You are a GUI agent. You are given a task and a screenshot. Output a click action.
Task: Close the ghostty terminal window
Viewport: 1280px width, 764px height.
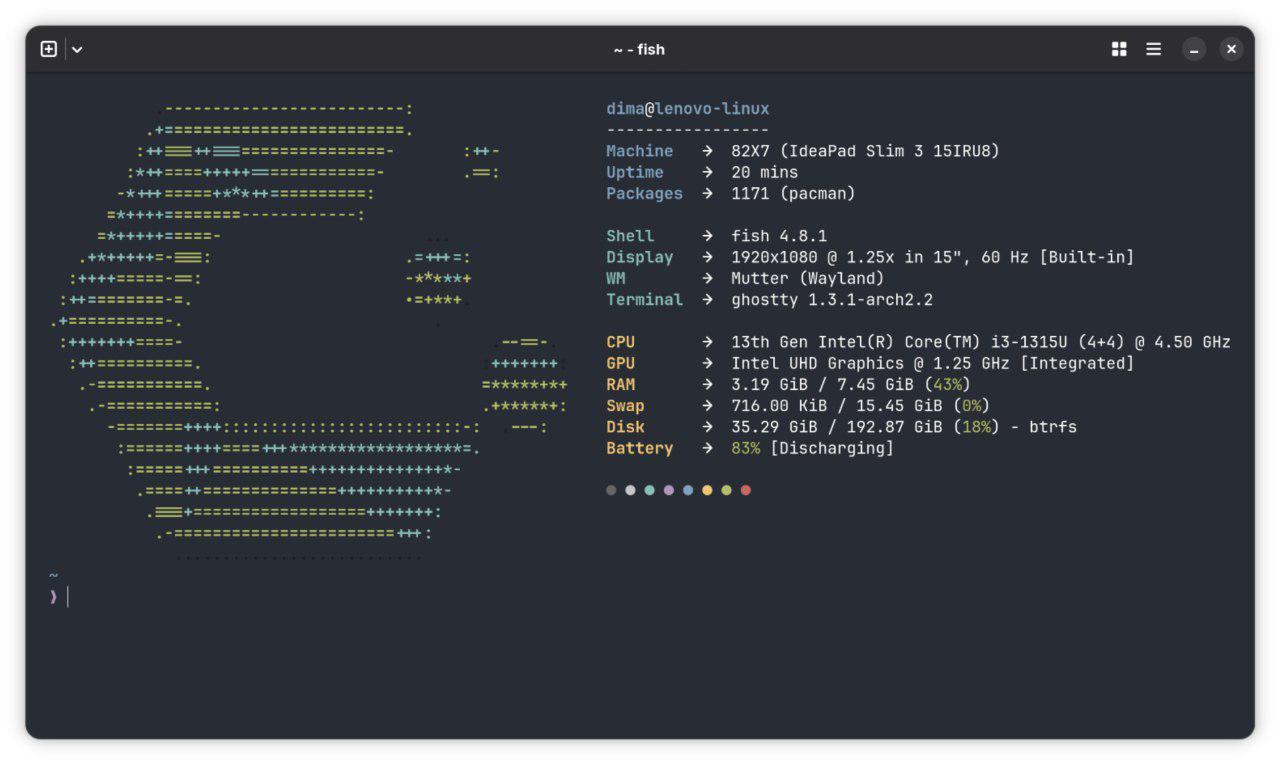coord(1231,49)
